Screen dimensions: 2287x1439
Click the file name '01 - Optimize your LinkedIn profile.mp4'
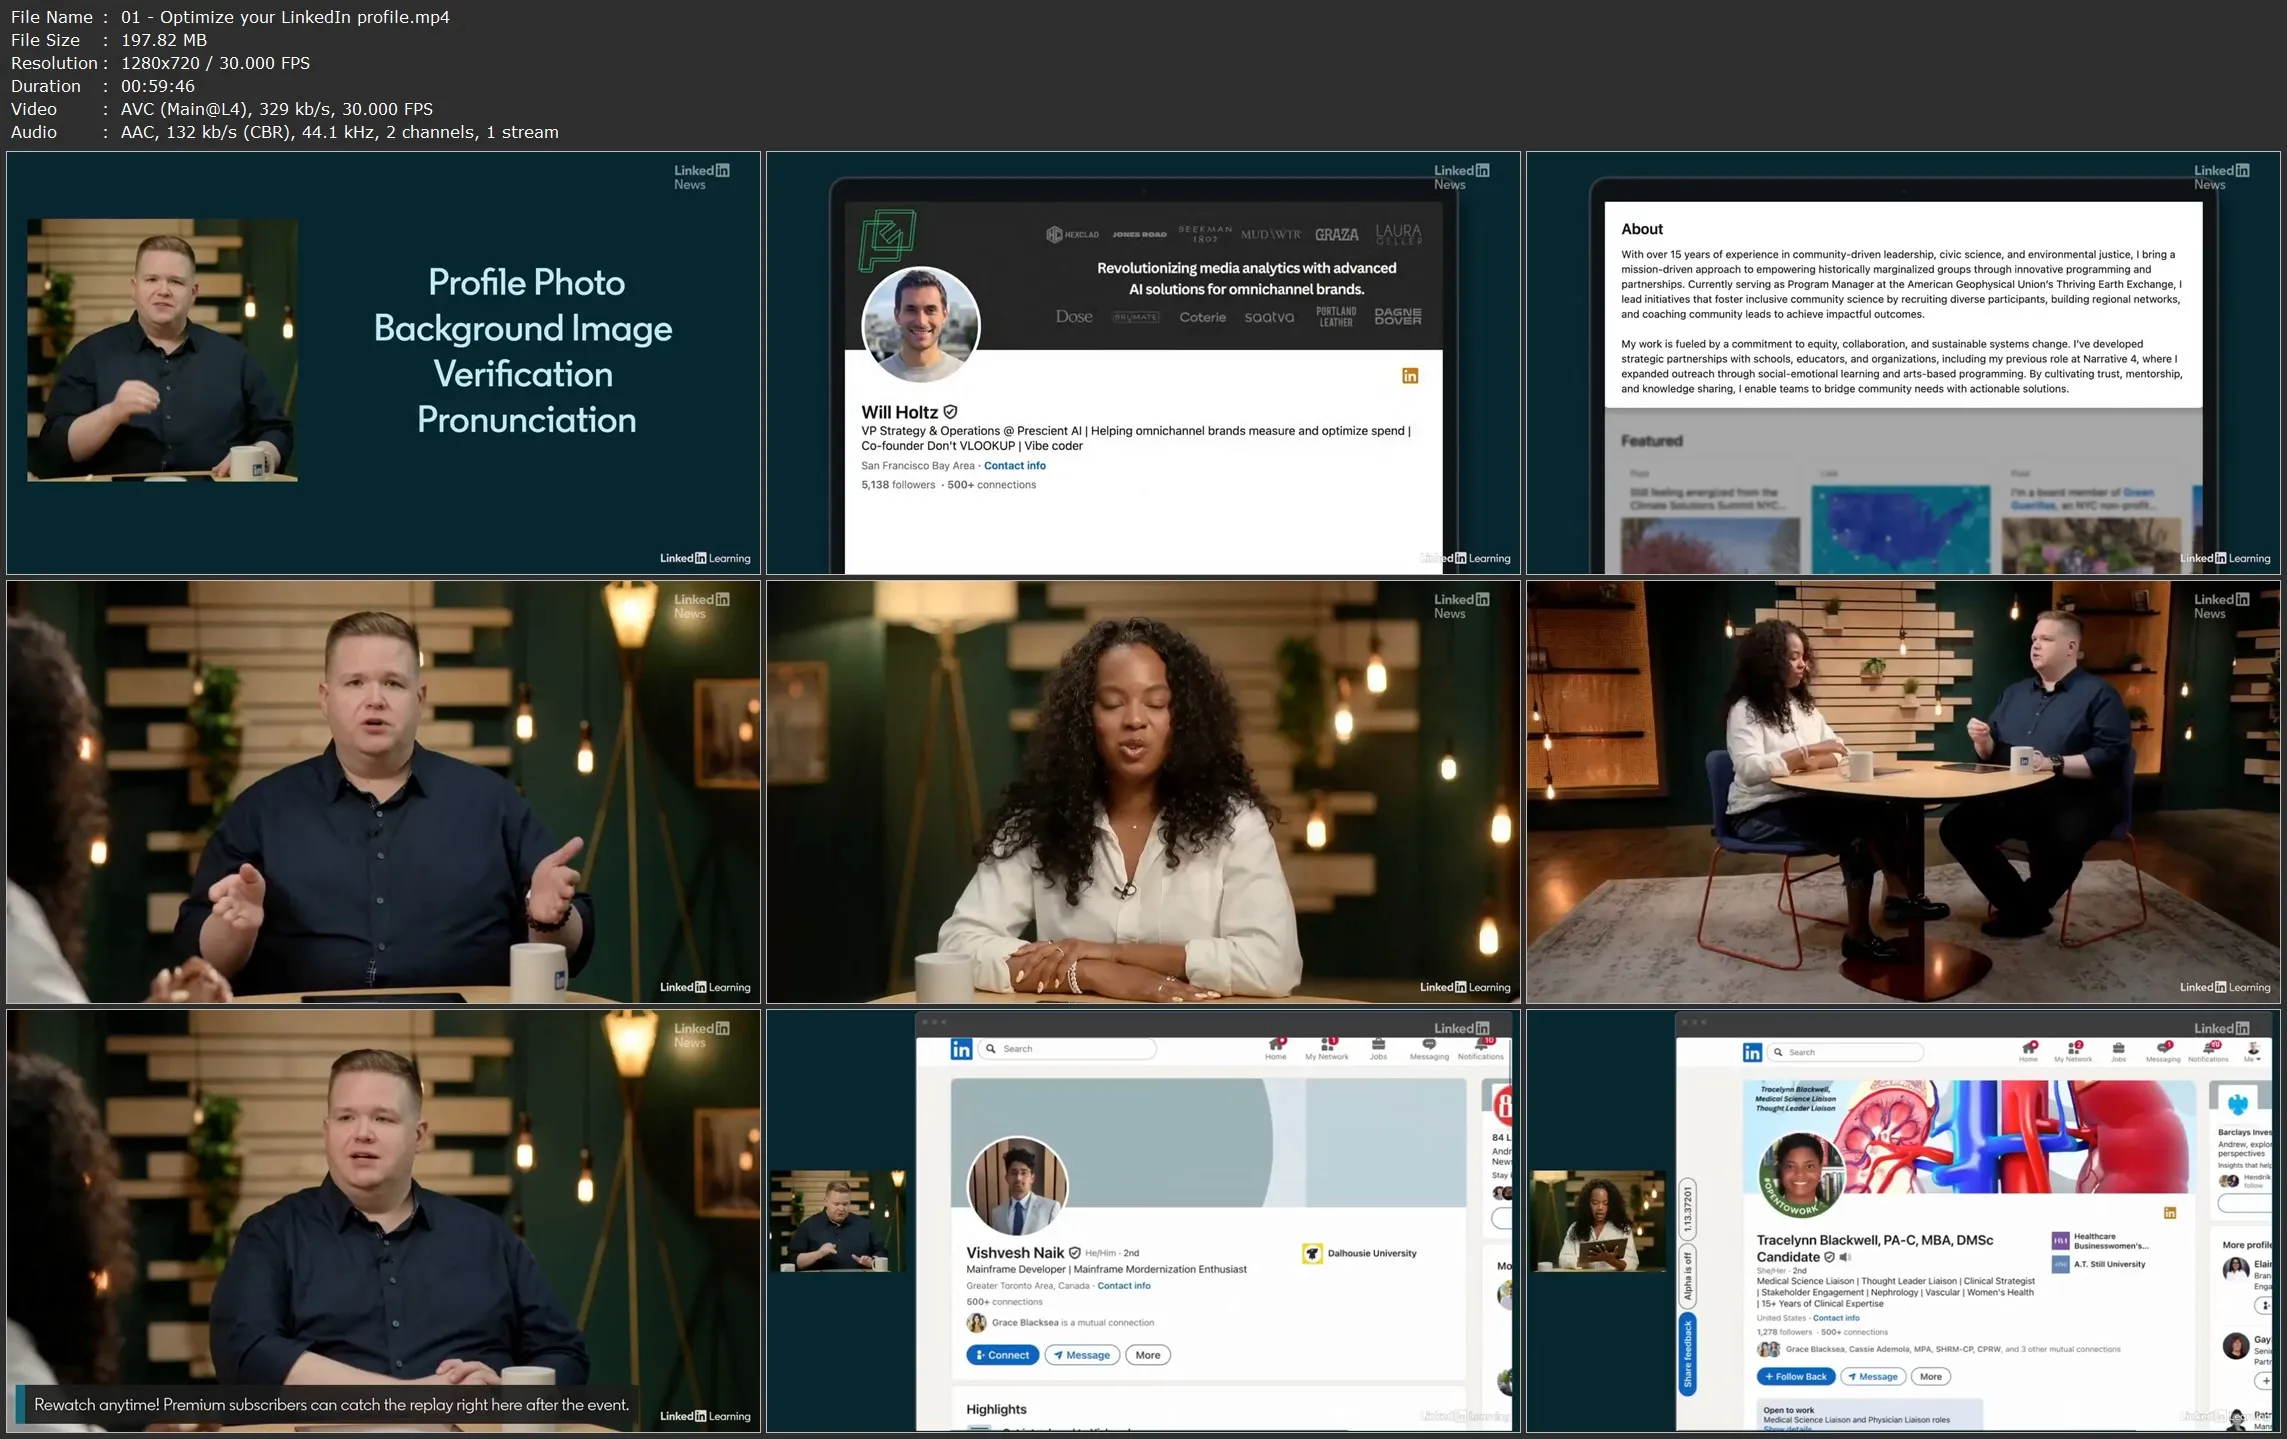tap(285, 17)
